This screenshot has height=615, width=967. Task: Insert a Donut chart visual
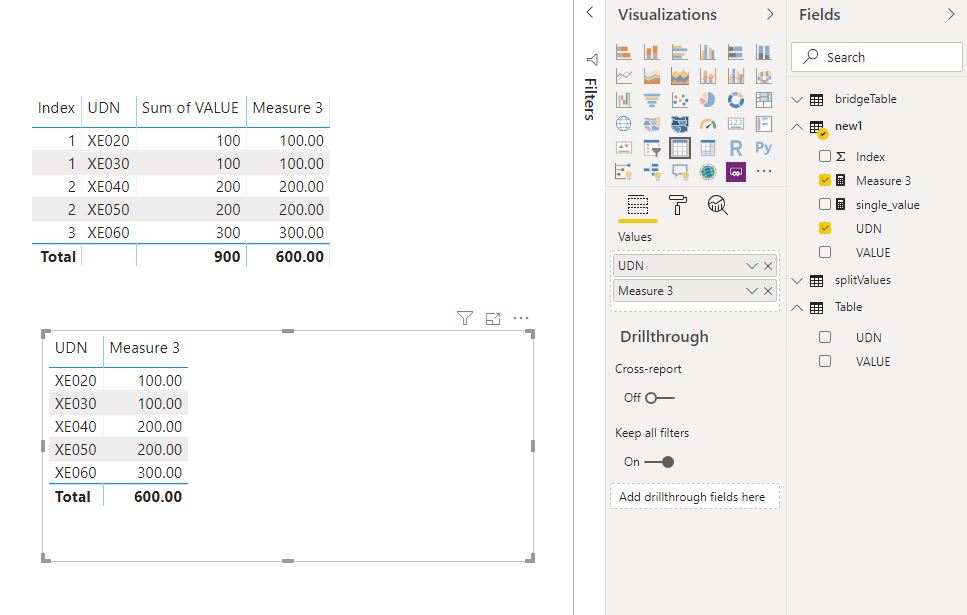pos(736,100)
